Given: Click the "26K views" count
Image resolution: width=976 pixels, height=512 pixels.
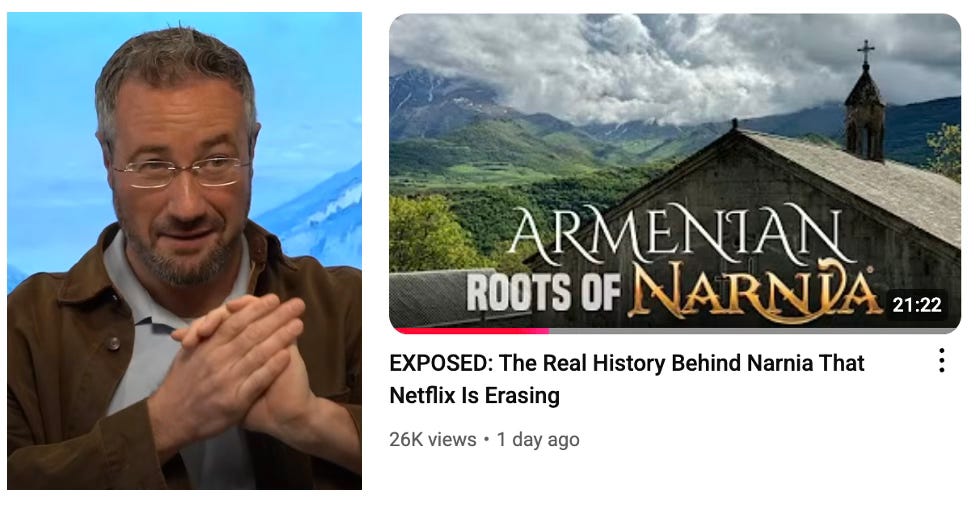Looking at the screenshot, I should pyautogui.click(x=433, y=440).
